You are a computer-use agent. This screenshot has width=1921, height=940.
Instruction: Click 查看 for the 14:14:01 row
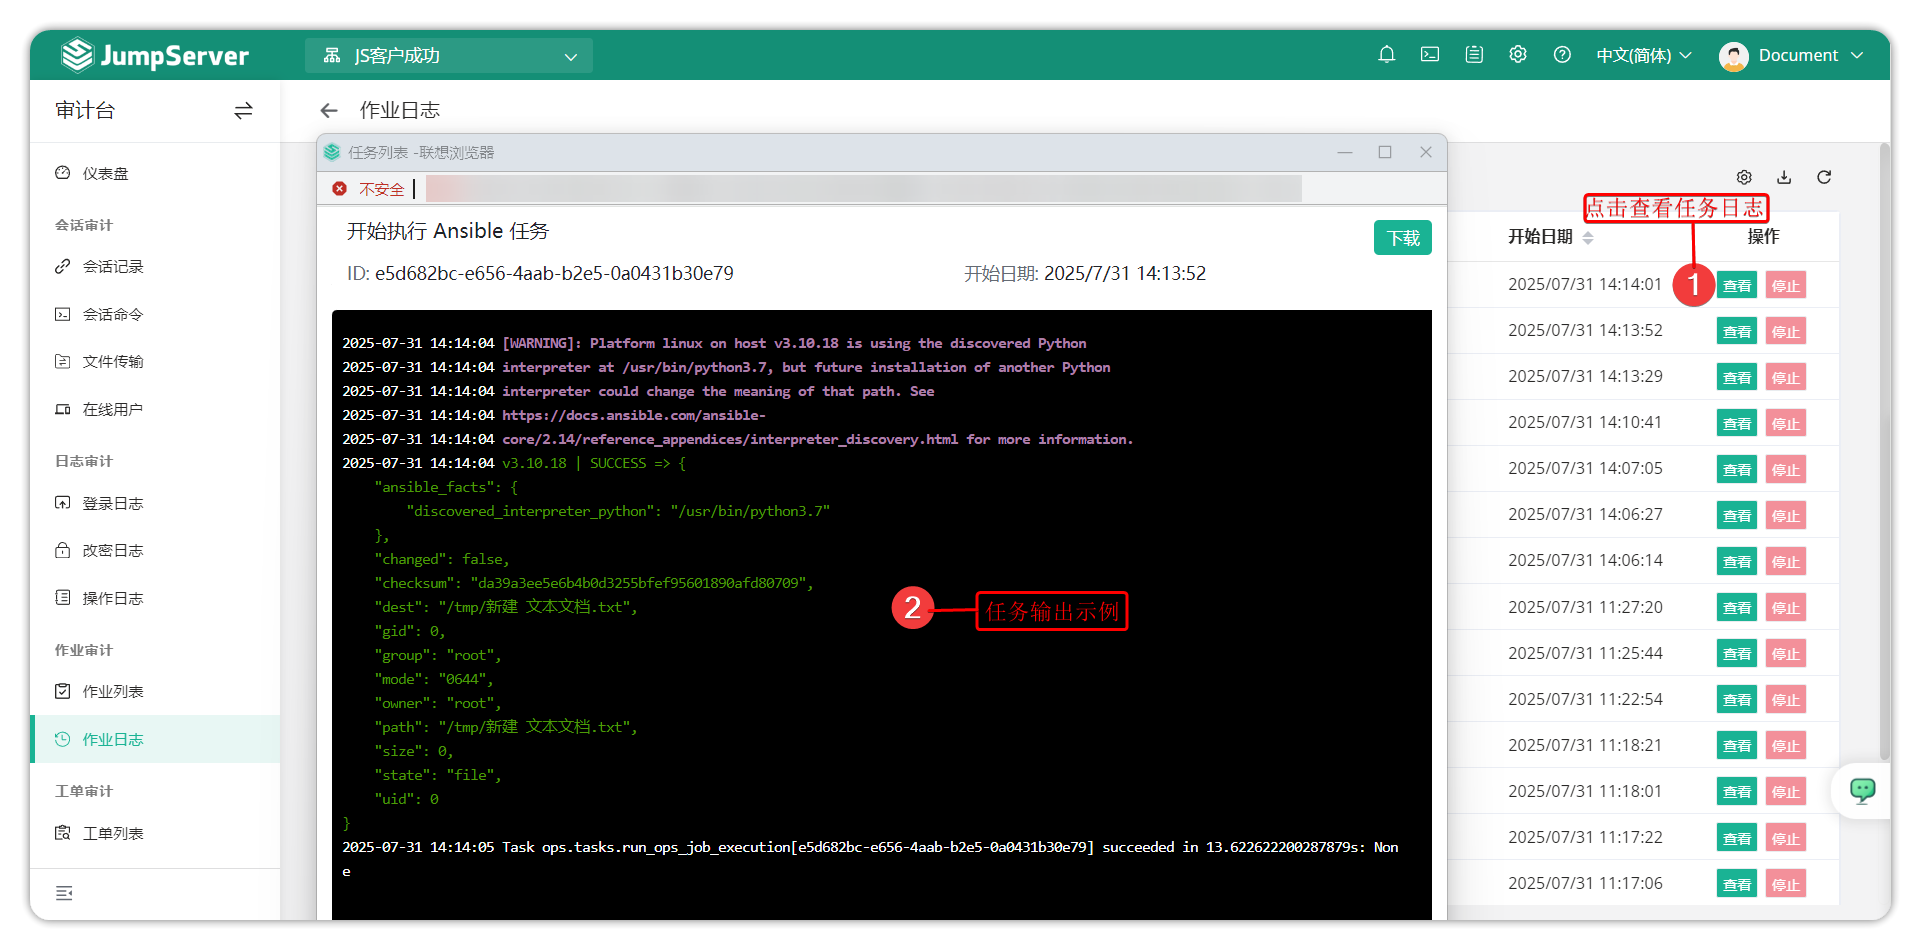(1737, 285)
